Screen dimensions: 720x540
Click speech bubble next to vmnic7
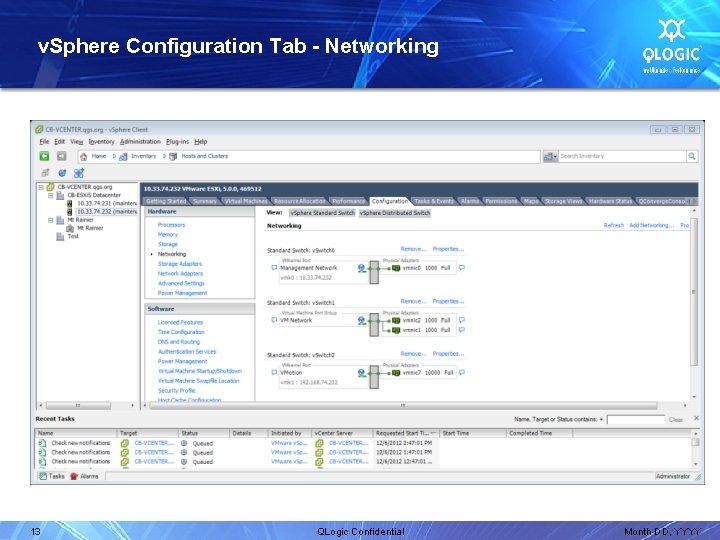(462, 372)
